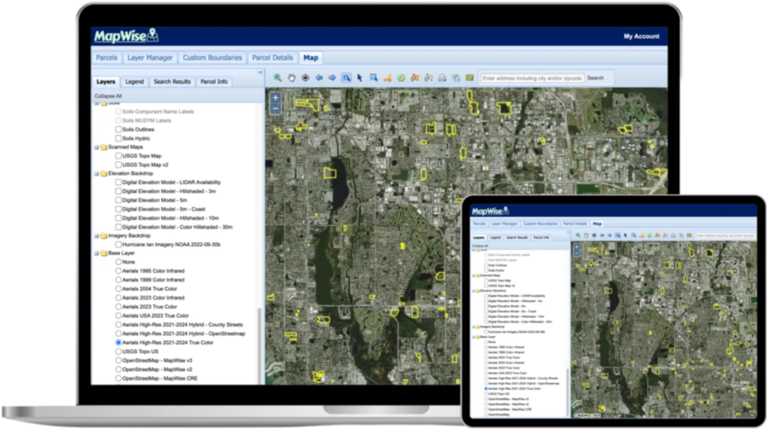The height and width of the screenshot is (430, 768).
Task: Enable the Soils Outlines layer checkbox
Action: [x=118, y=129]
